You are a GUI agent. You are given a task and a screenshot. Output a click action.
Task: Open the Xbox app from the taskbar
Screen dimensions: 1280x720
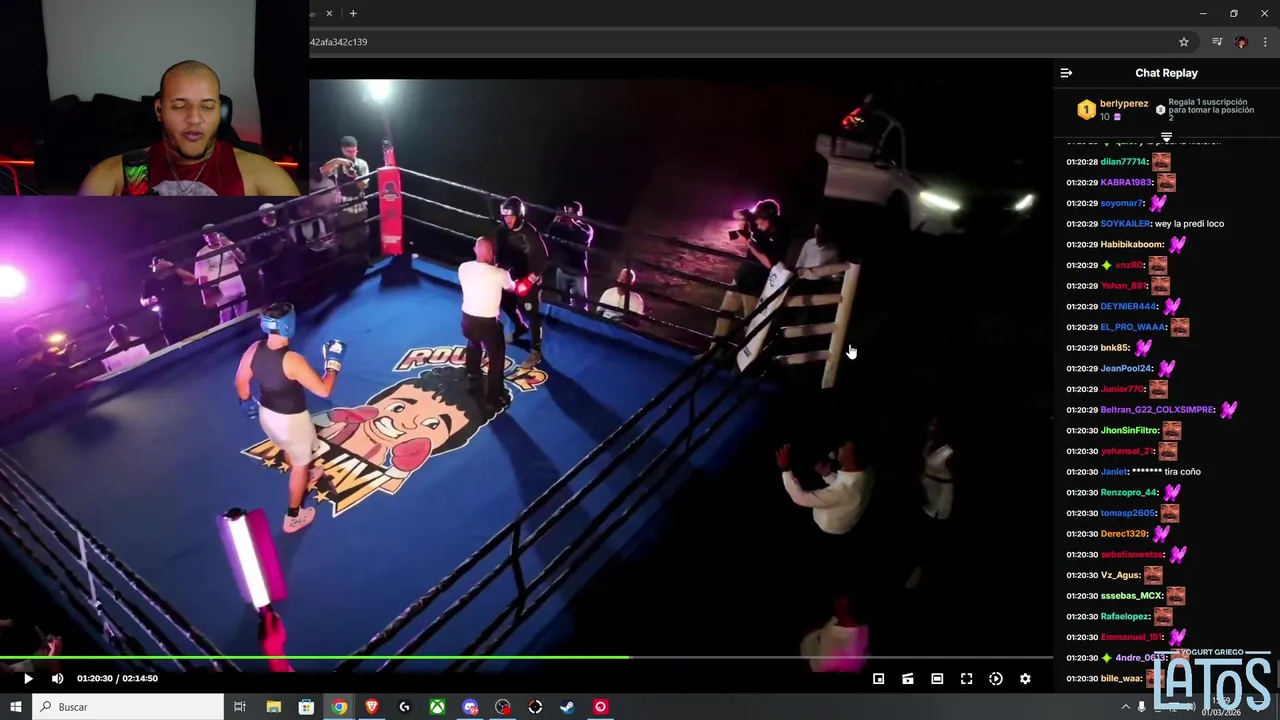coord(437,707)
